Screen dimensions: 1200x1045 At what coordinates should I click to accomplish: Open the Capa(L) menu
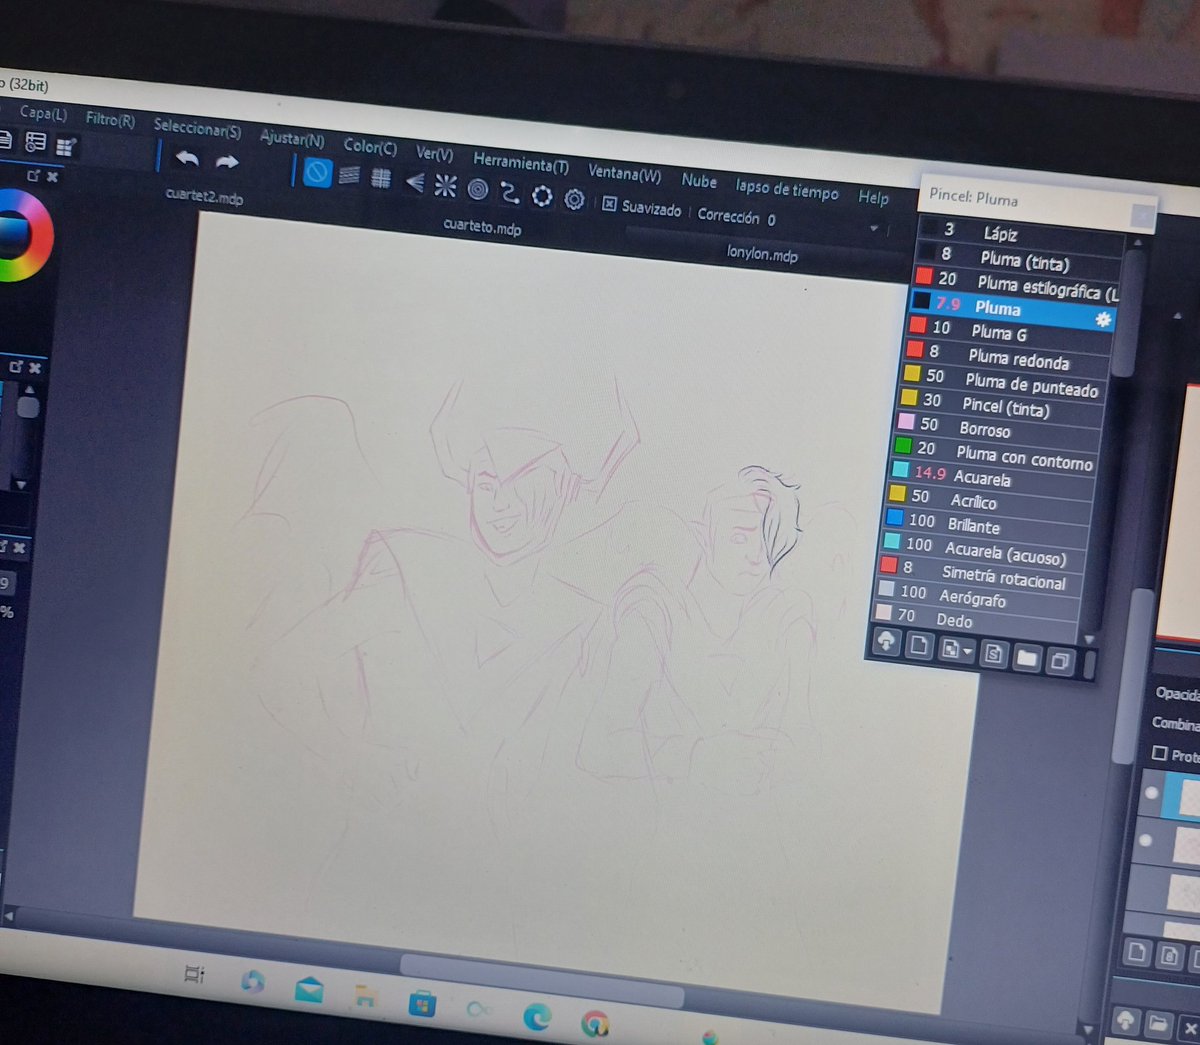pyautogui.click(x=43, y=114)
